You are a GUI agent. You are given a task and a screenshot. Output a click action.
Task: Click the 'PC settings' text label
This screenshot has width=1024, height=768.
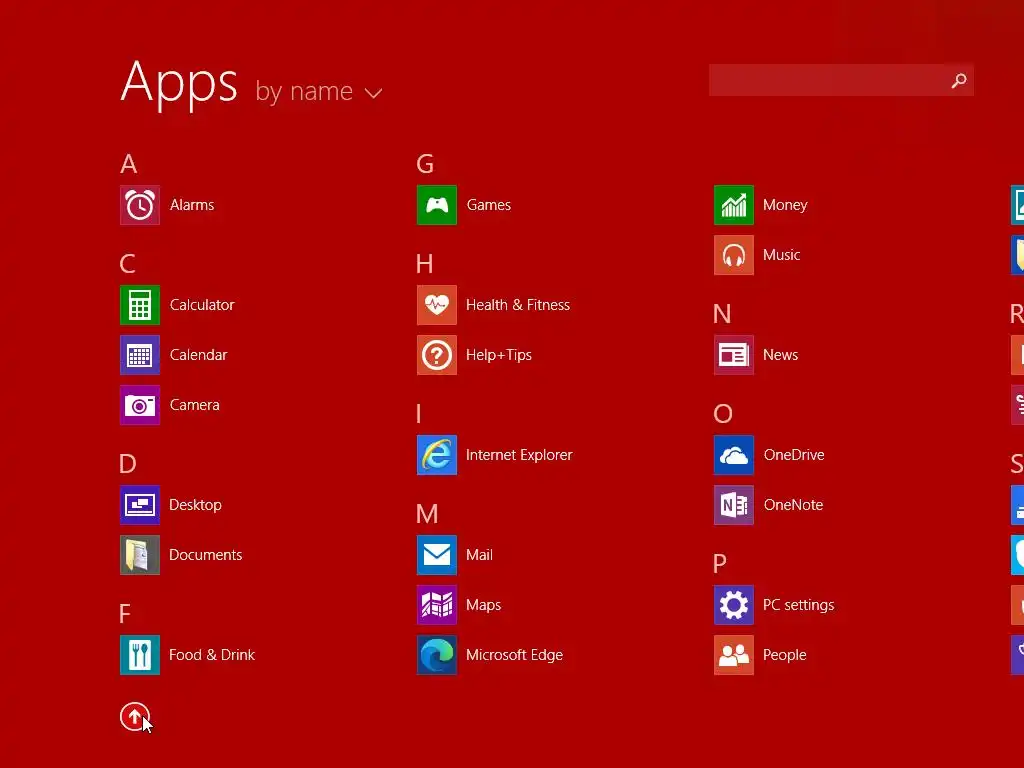(x=799, y=605)
